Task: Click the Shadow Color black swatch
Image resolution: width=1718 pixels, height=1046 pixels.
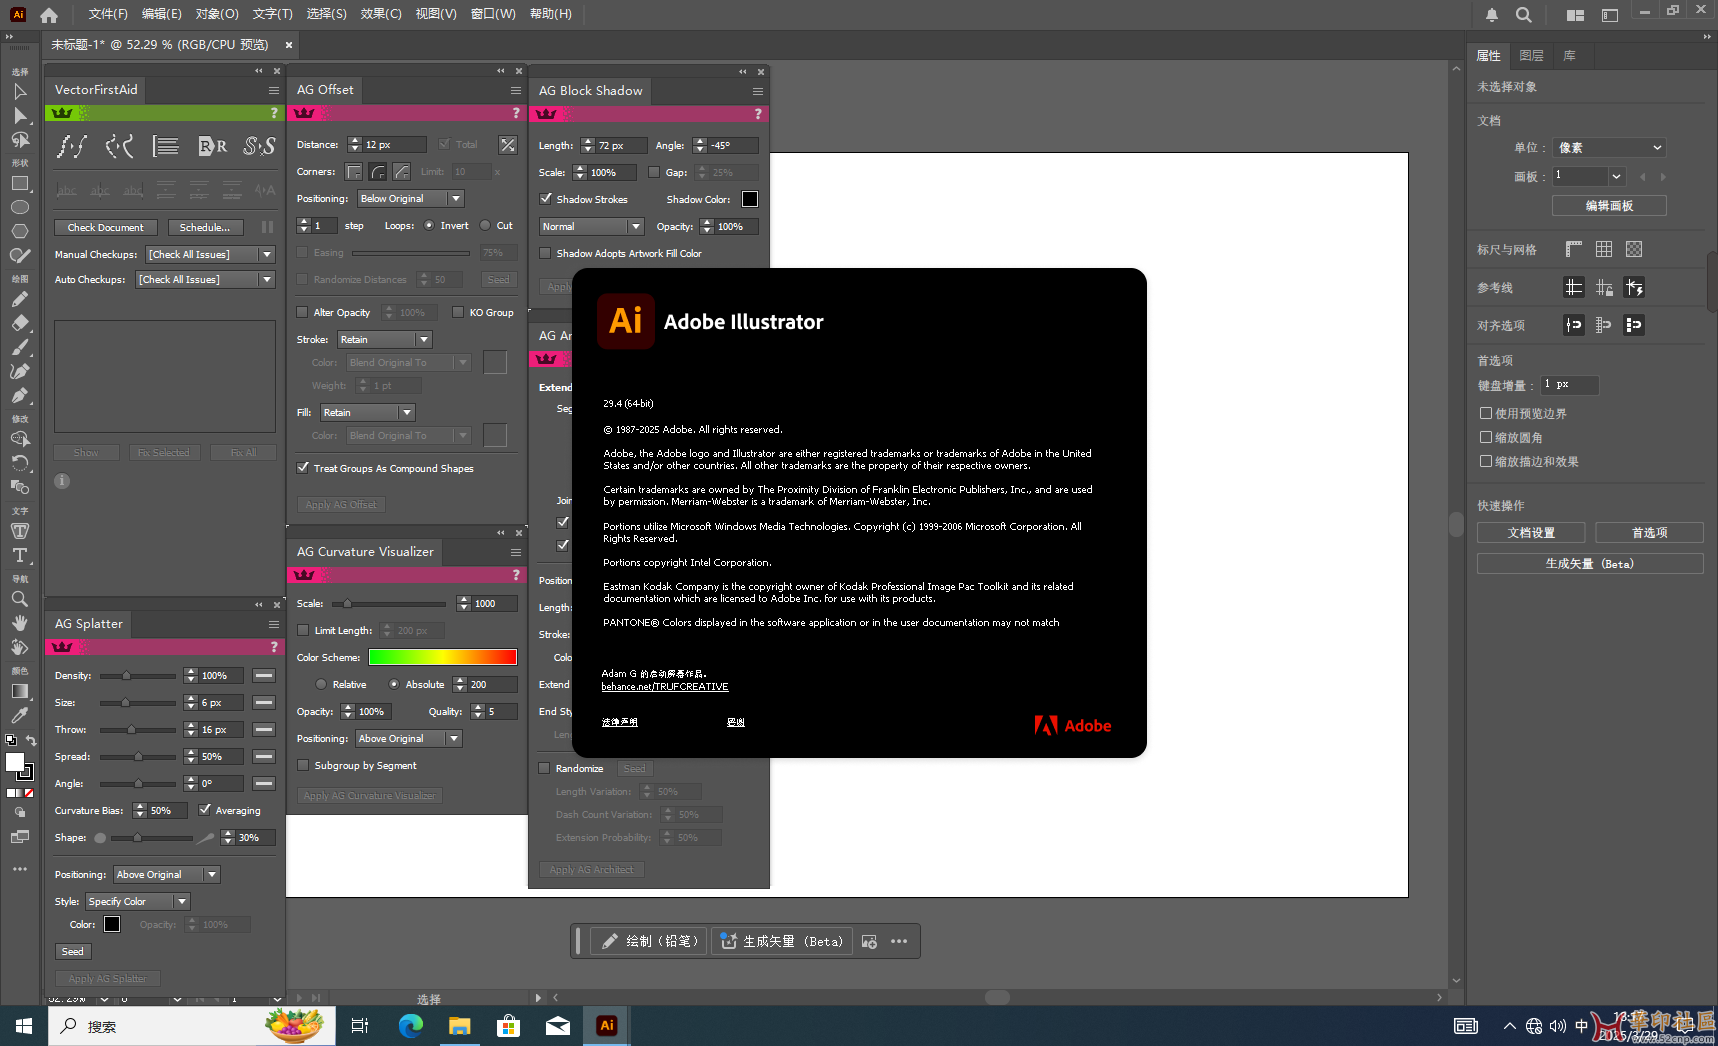Action: click(750, 199)
